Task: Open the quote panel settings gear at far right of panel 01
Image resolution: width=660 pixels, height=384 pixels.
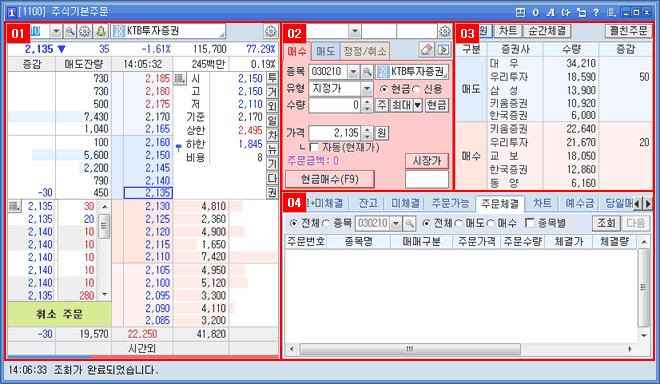Action: pos(270,31)
